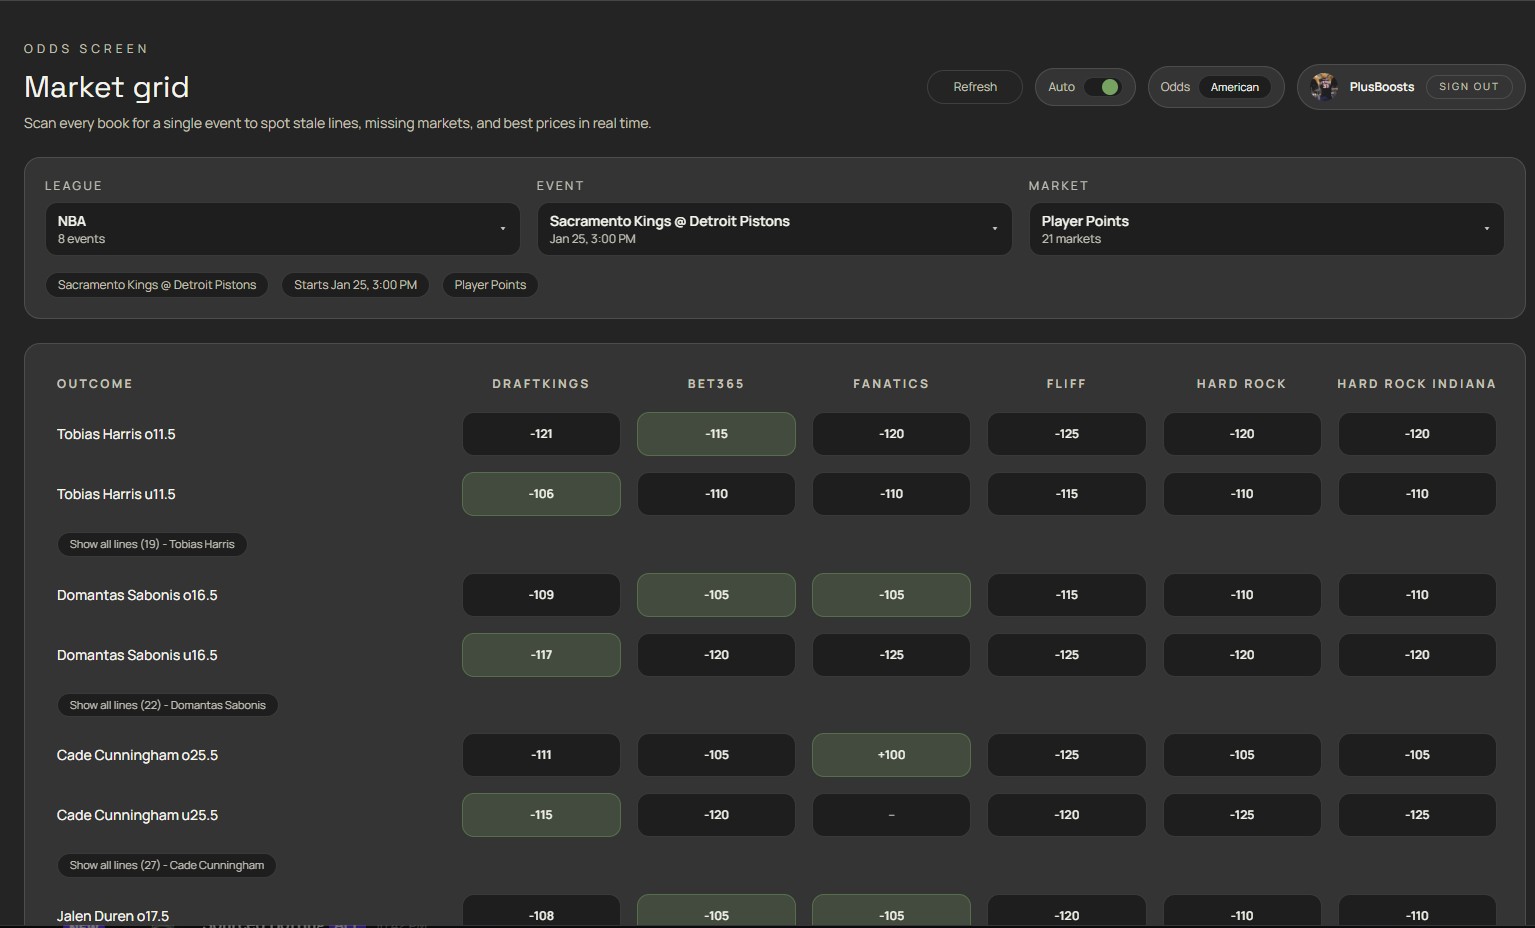Open the Event dropdown for Kings @ Pistons

coord(774,229)
